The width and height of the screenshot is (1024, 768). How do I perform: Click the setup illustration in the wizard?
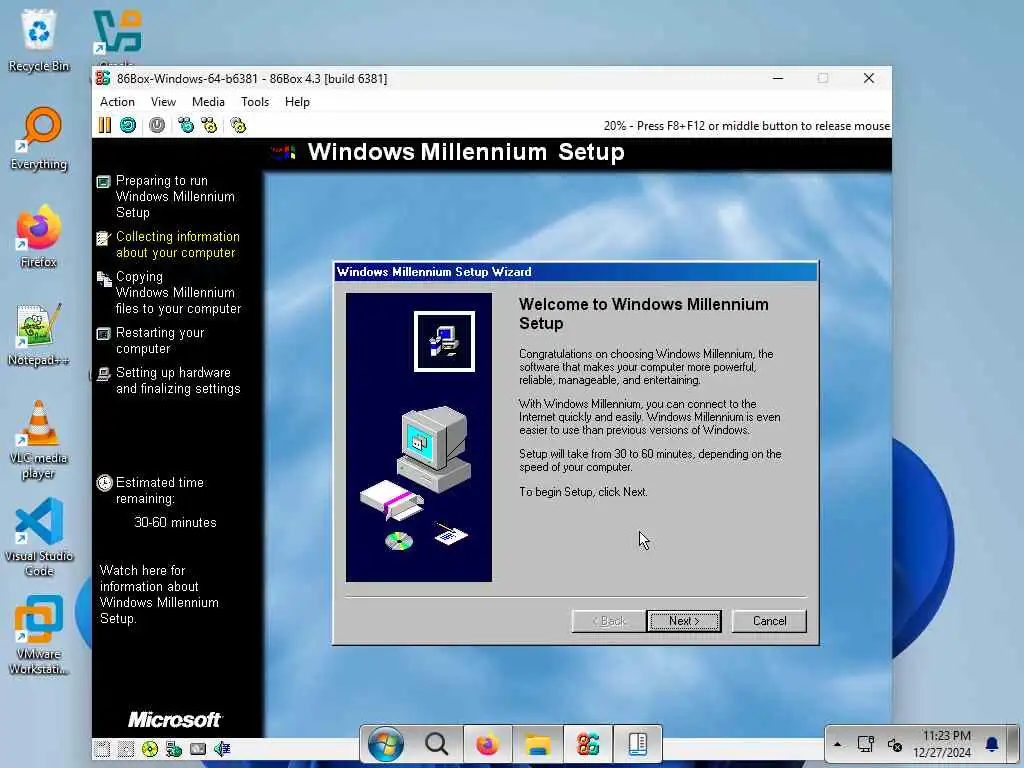click(419, 437)
